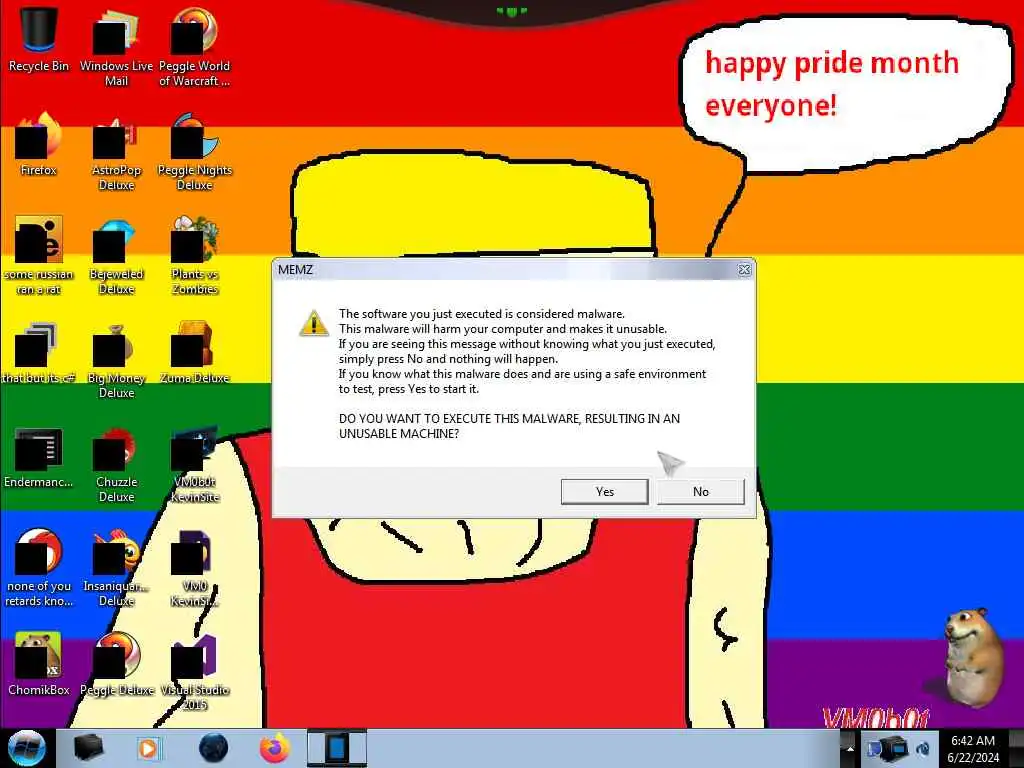Click the blue swirl tray icon

point(923,749)
